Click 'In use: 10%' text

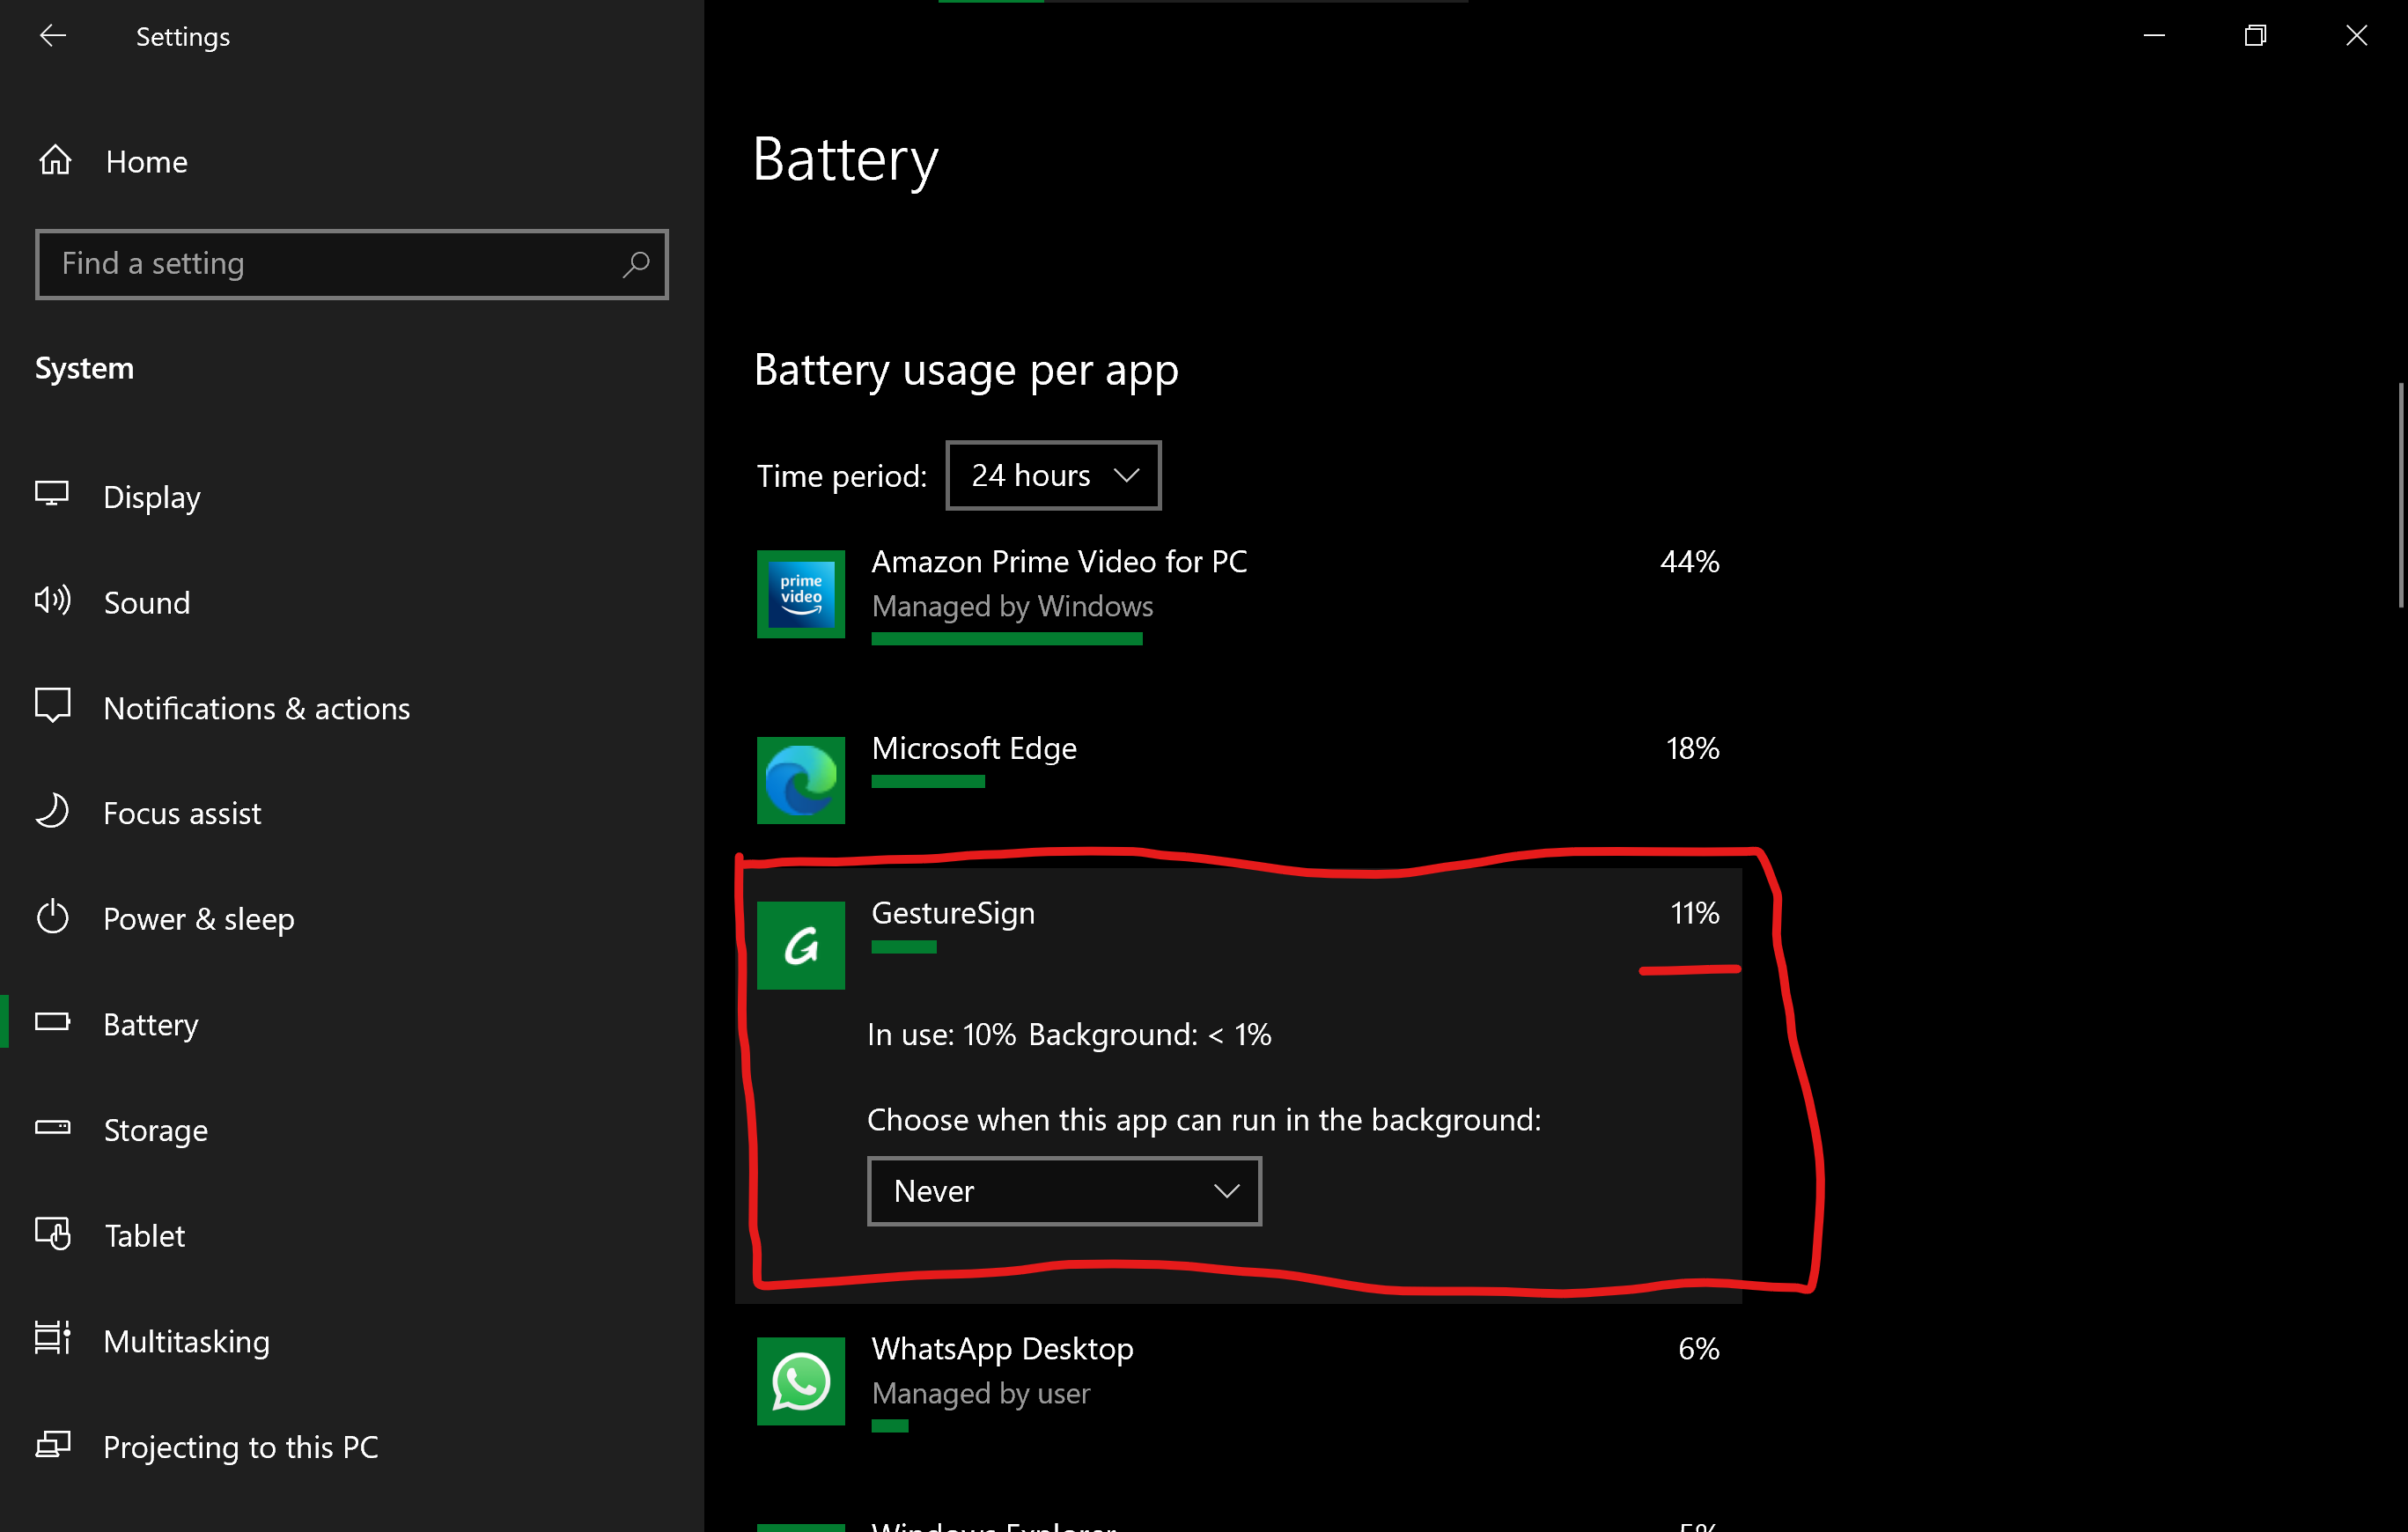pyautogui.click(x=942, y=1035)
